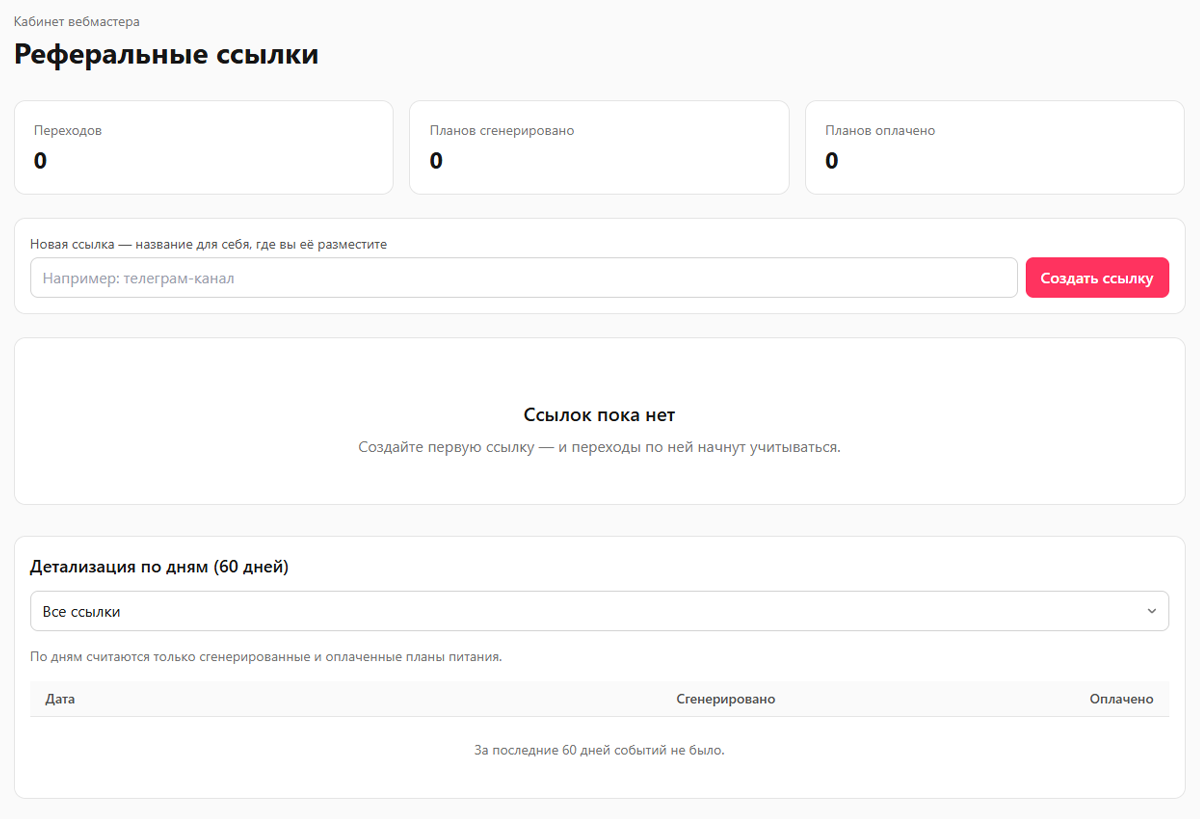Viewport: 1200px width, 819px height.
Task: Click the "Реферальные ссылки" page heading
Action: point(166,54)
